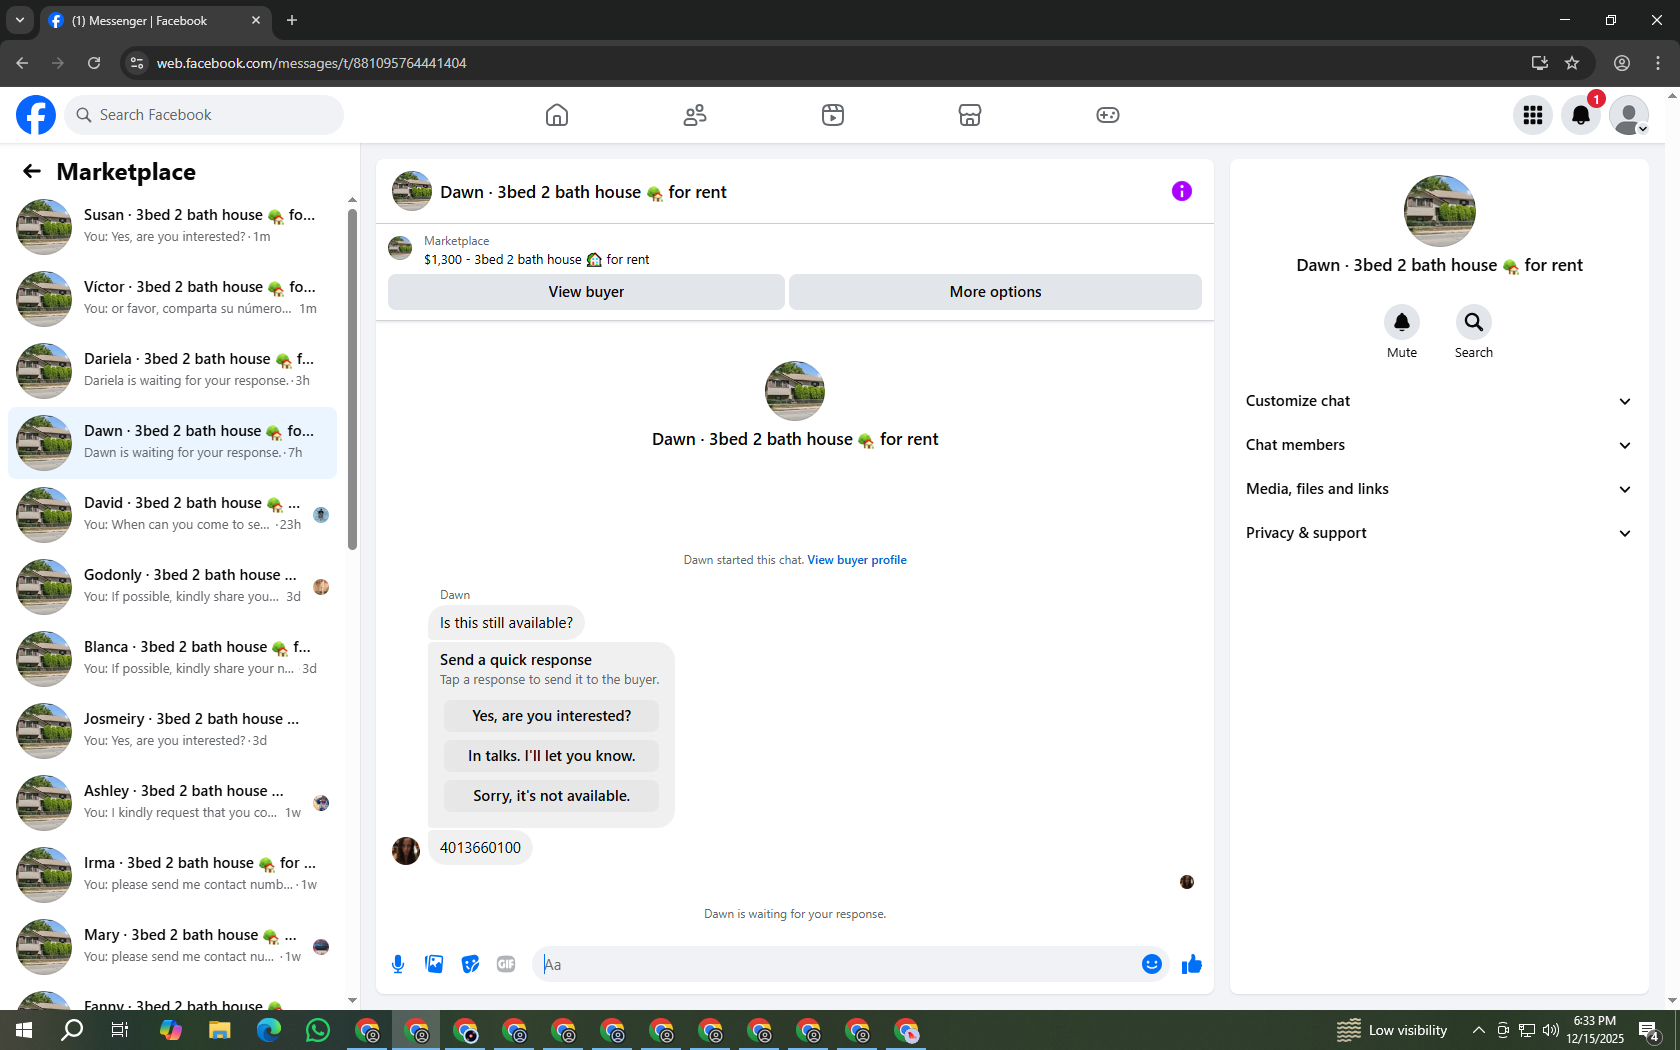
Task: Expand Chat members section
Action: [1439, 445]
